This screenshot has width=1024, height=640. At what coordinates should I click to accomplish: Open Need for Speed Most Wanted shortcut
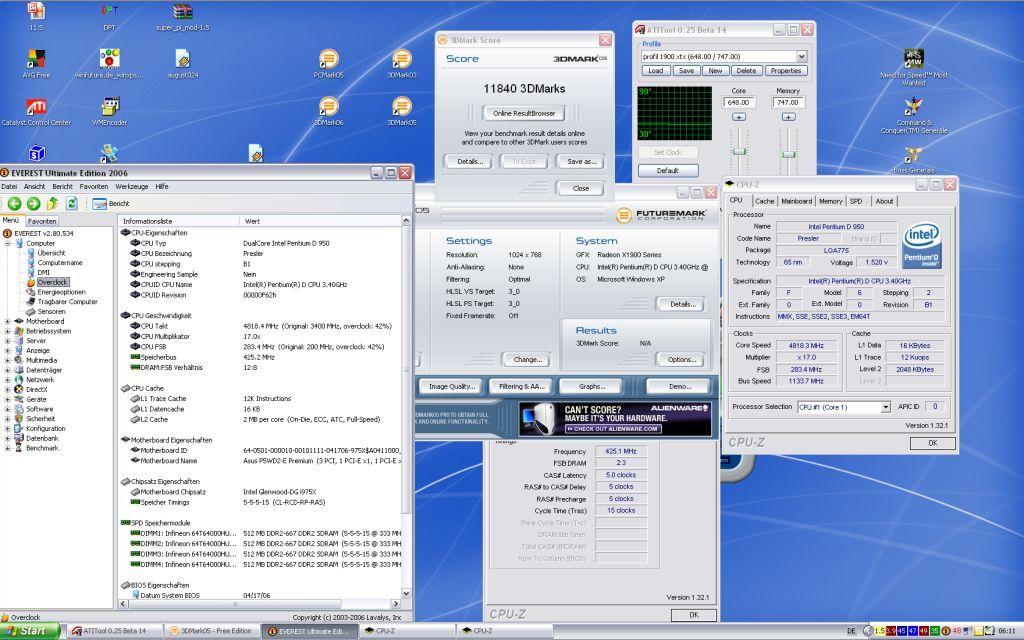(x=914, y=67)
